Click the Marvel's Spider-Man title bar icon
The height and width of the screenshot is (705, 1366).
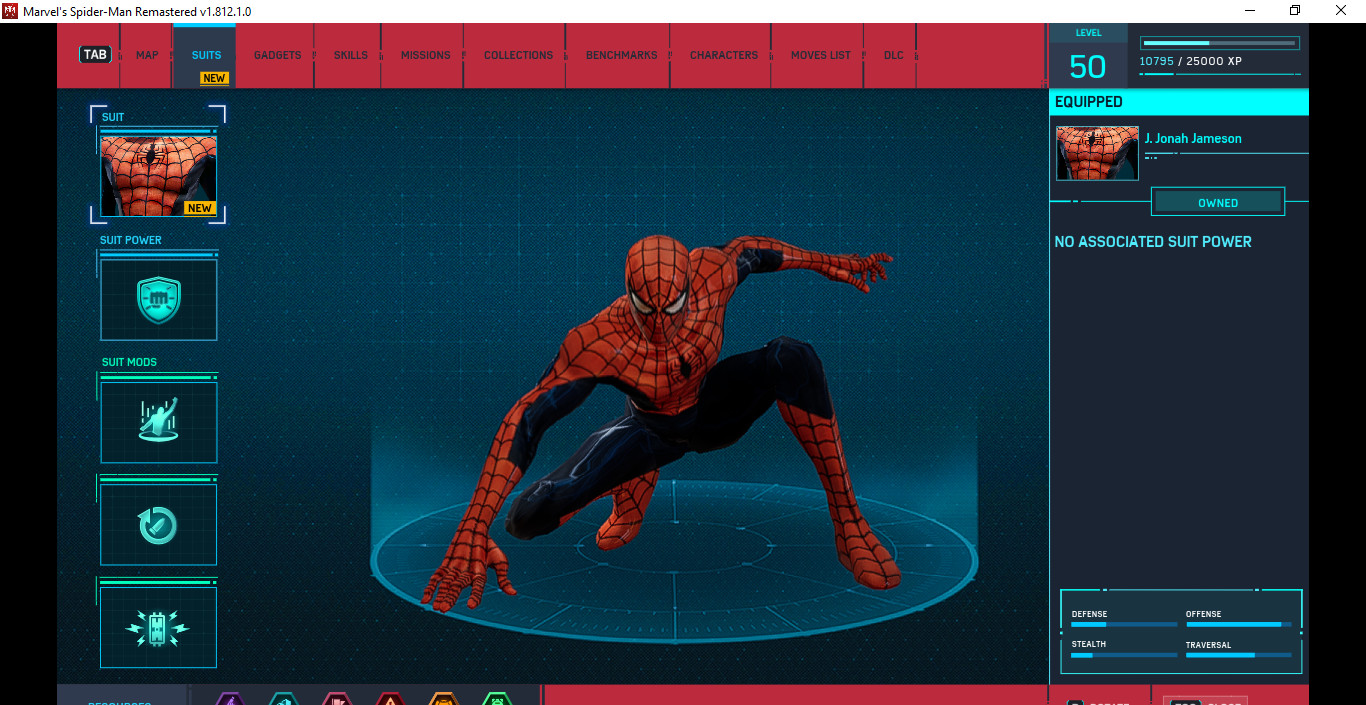(x=11, y=10)
